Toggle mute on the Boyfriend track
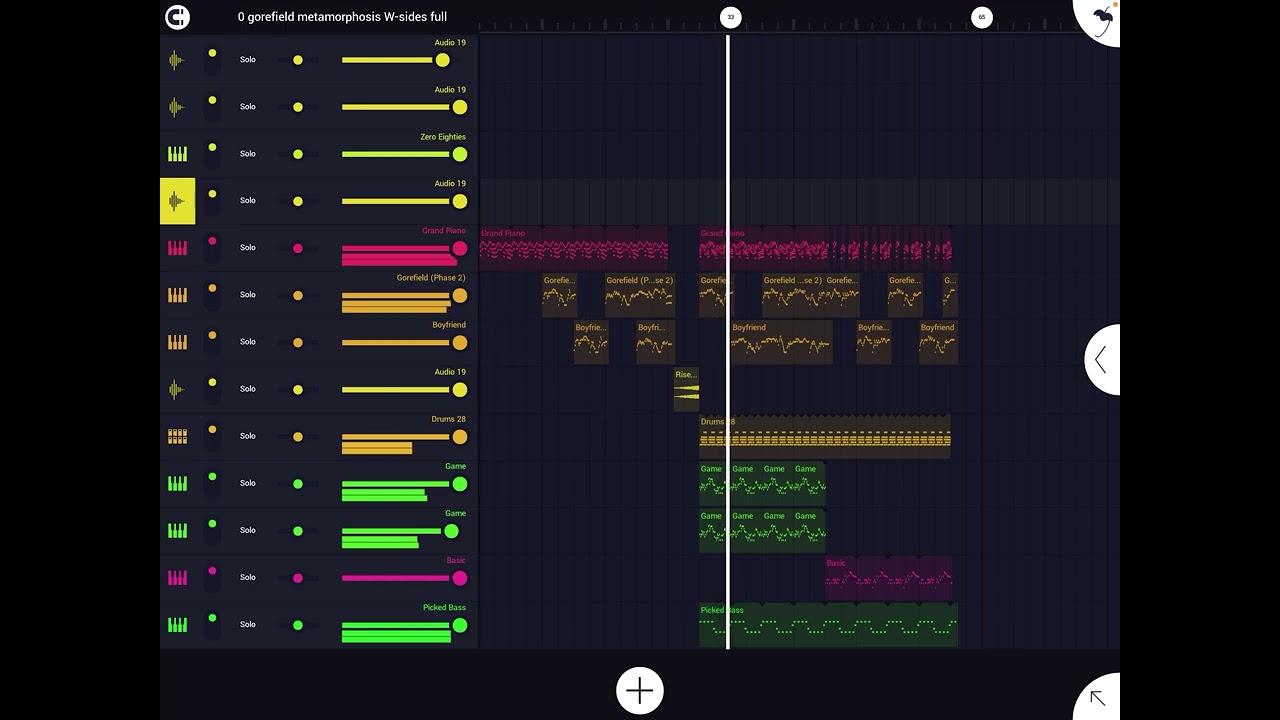The width and height of the screenshot is (1280, 720). click(x=212, y=342)
